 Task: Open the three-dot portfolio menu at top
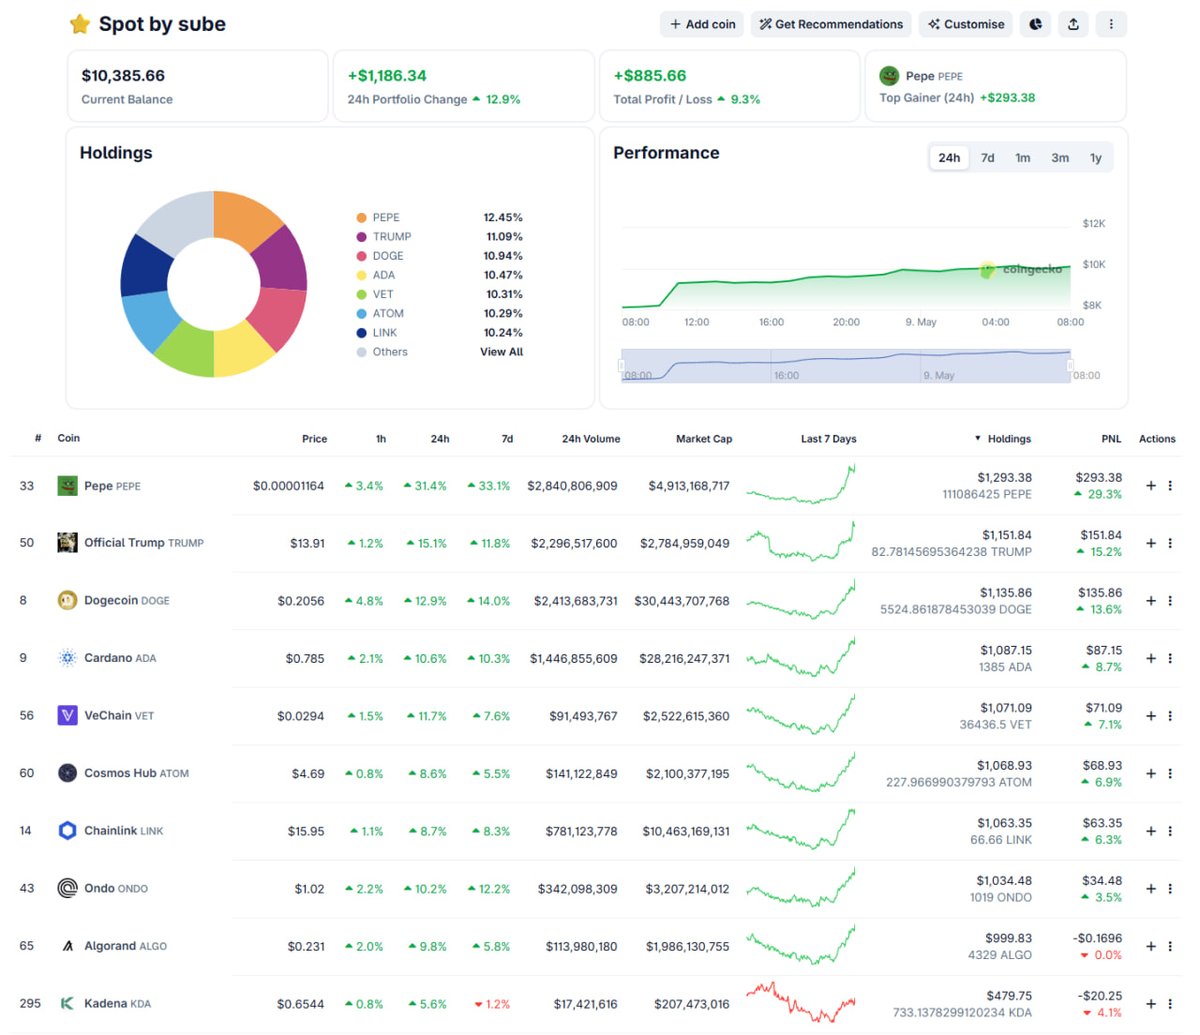(1111, 24)
